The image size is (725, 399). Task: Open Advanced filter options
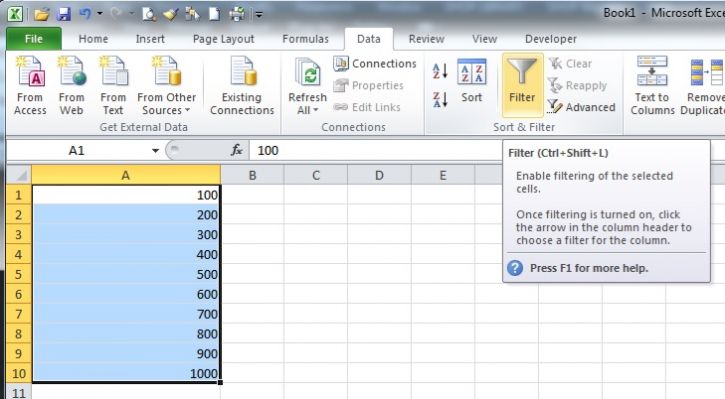coord(581,107)
